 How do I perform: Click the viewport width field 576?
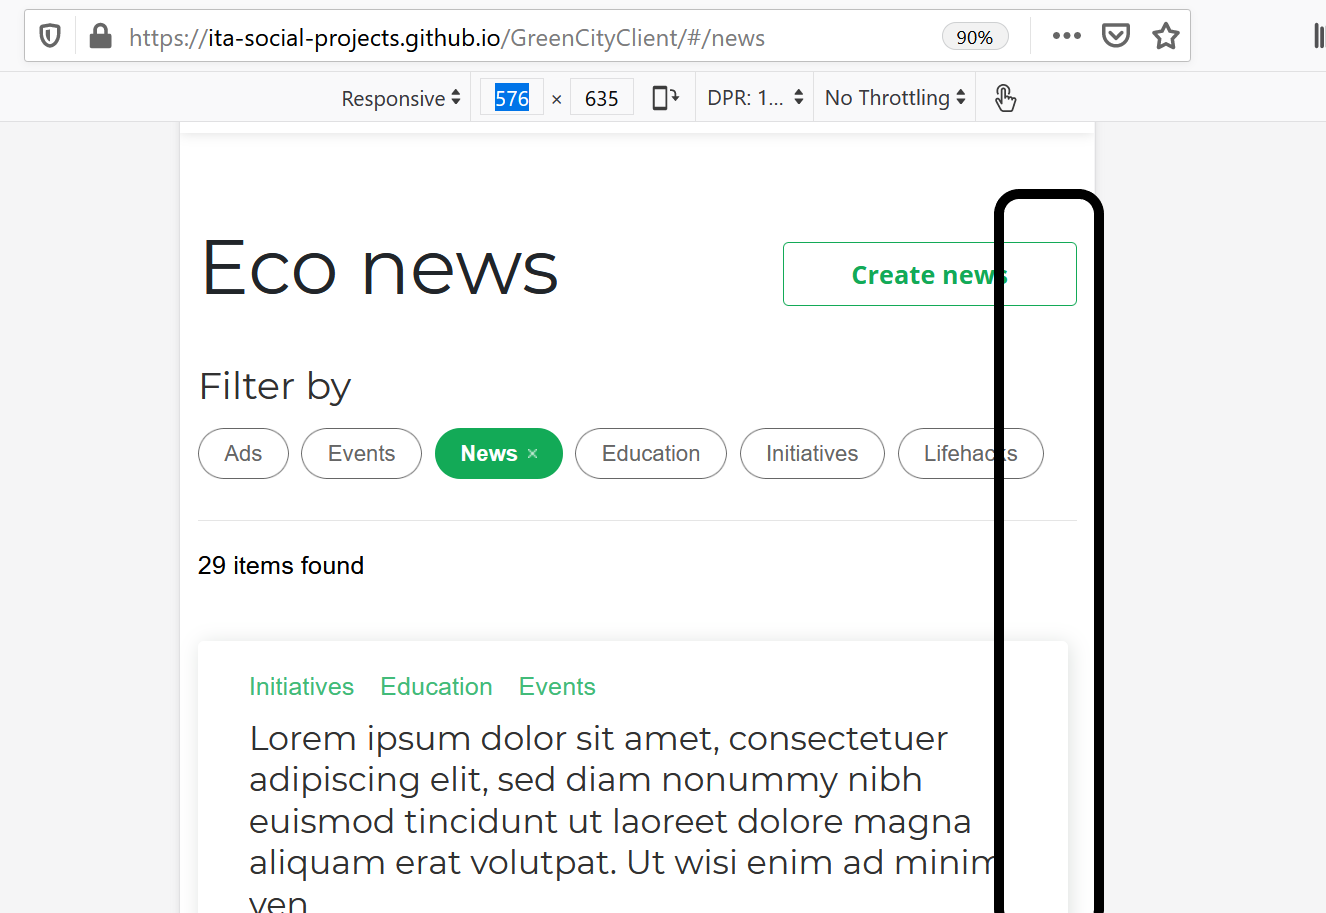[512, 98]
